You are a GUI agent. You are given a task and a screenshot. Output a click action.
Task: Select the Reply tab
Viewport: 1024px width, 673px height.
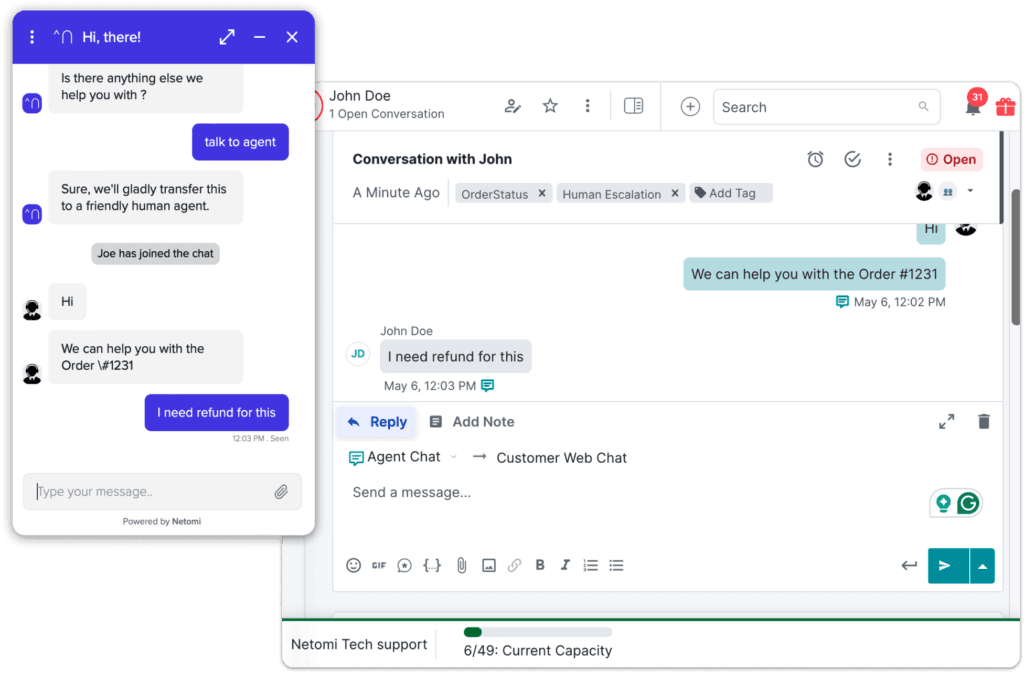tap(376, 421)
